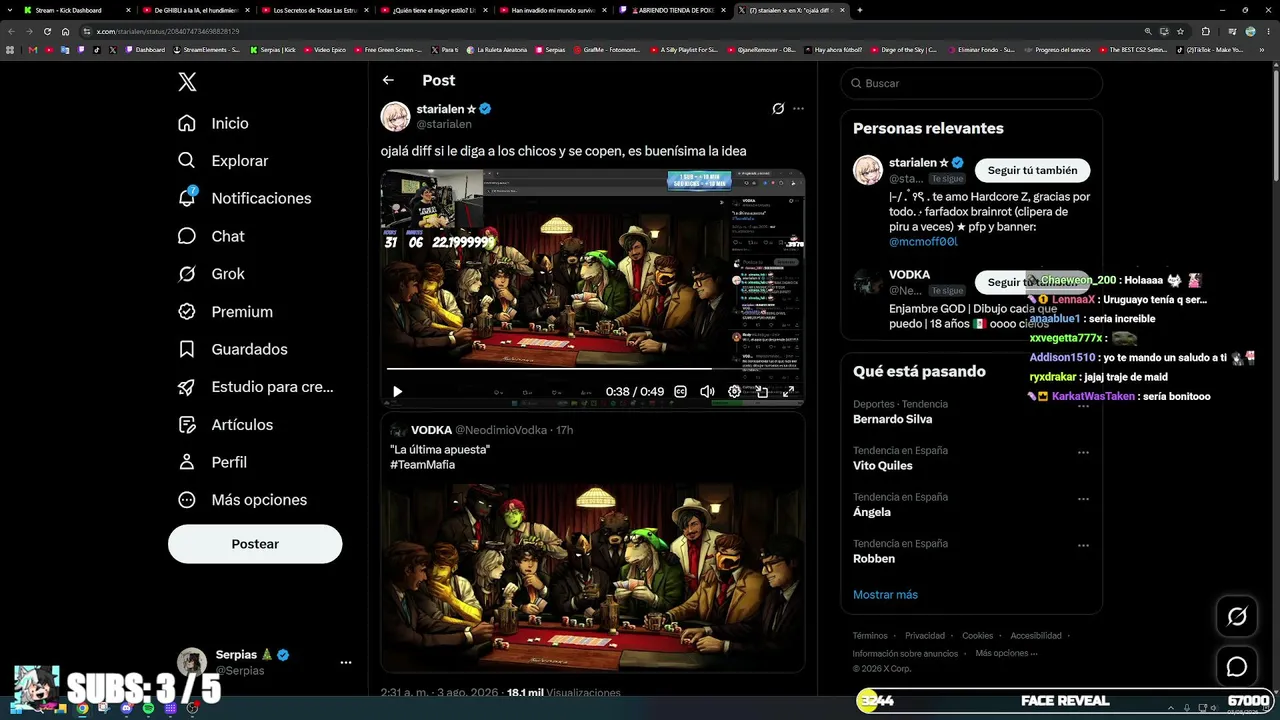1280x720 pixels.
Task: Expand the video to fullscreen
Action: click(788, 392)
